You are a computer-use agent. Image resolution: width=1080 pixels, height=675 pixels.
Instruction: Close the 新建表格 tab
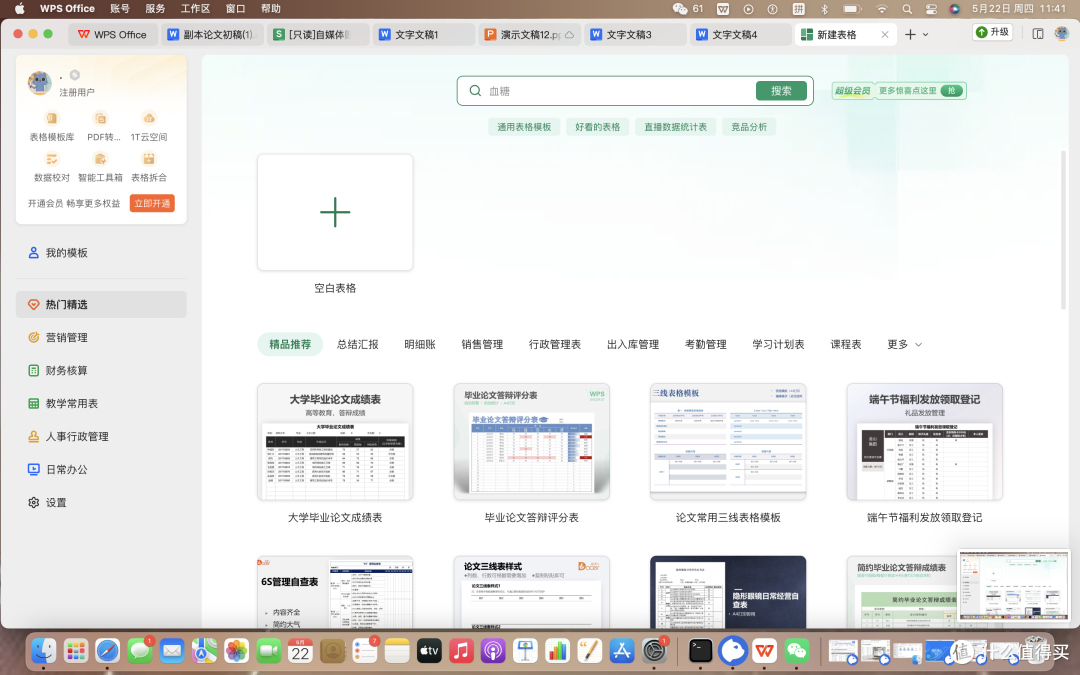(x=885, y=34)
